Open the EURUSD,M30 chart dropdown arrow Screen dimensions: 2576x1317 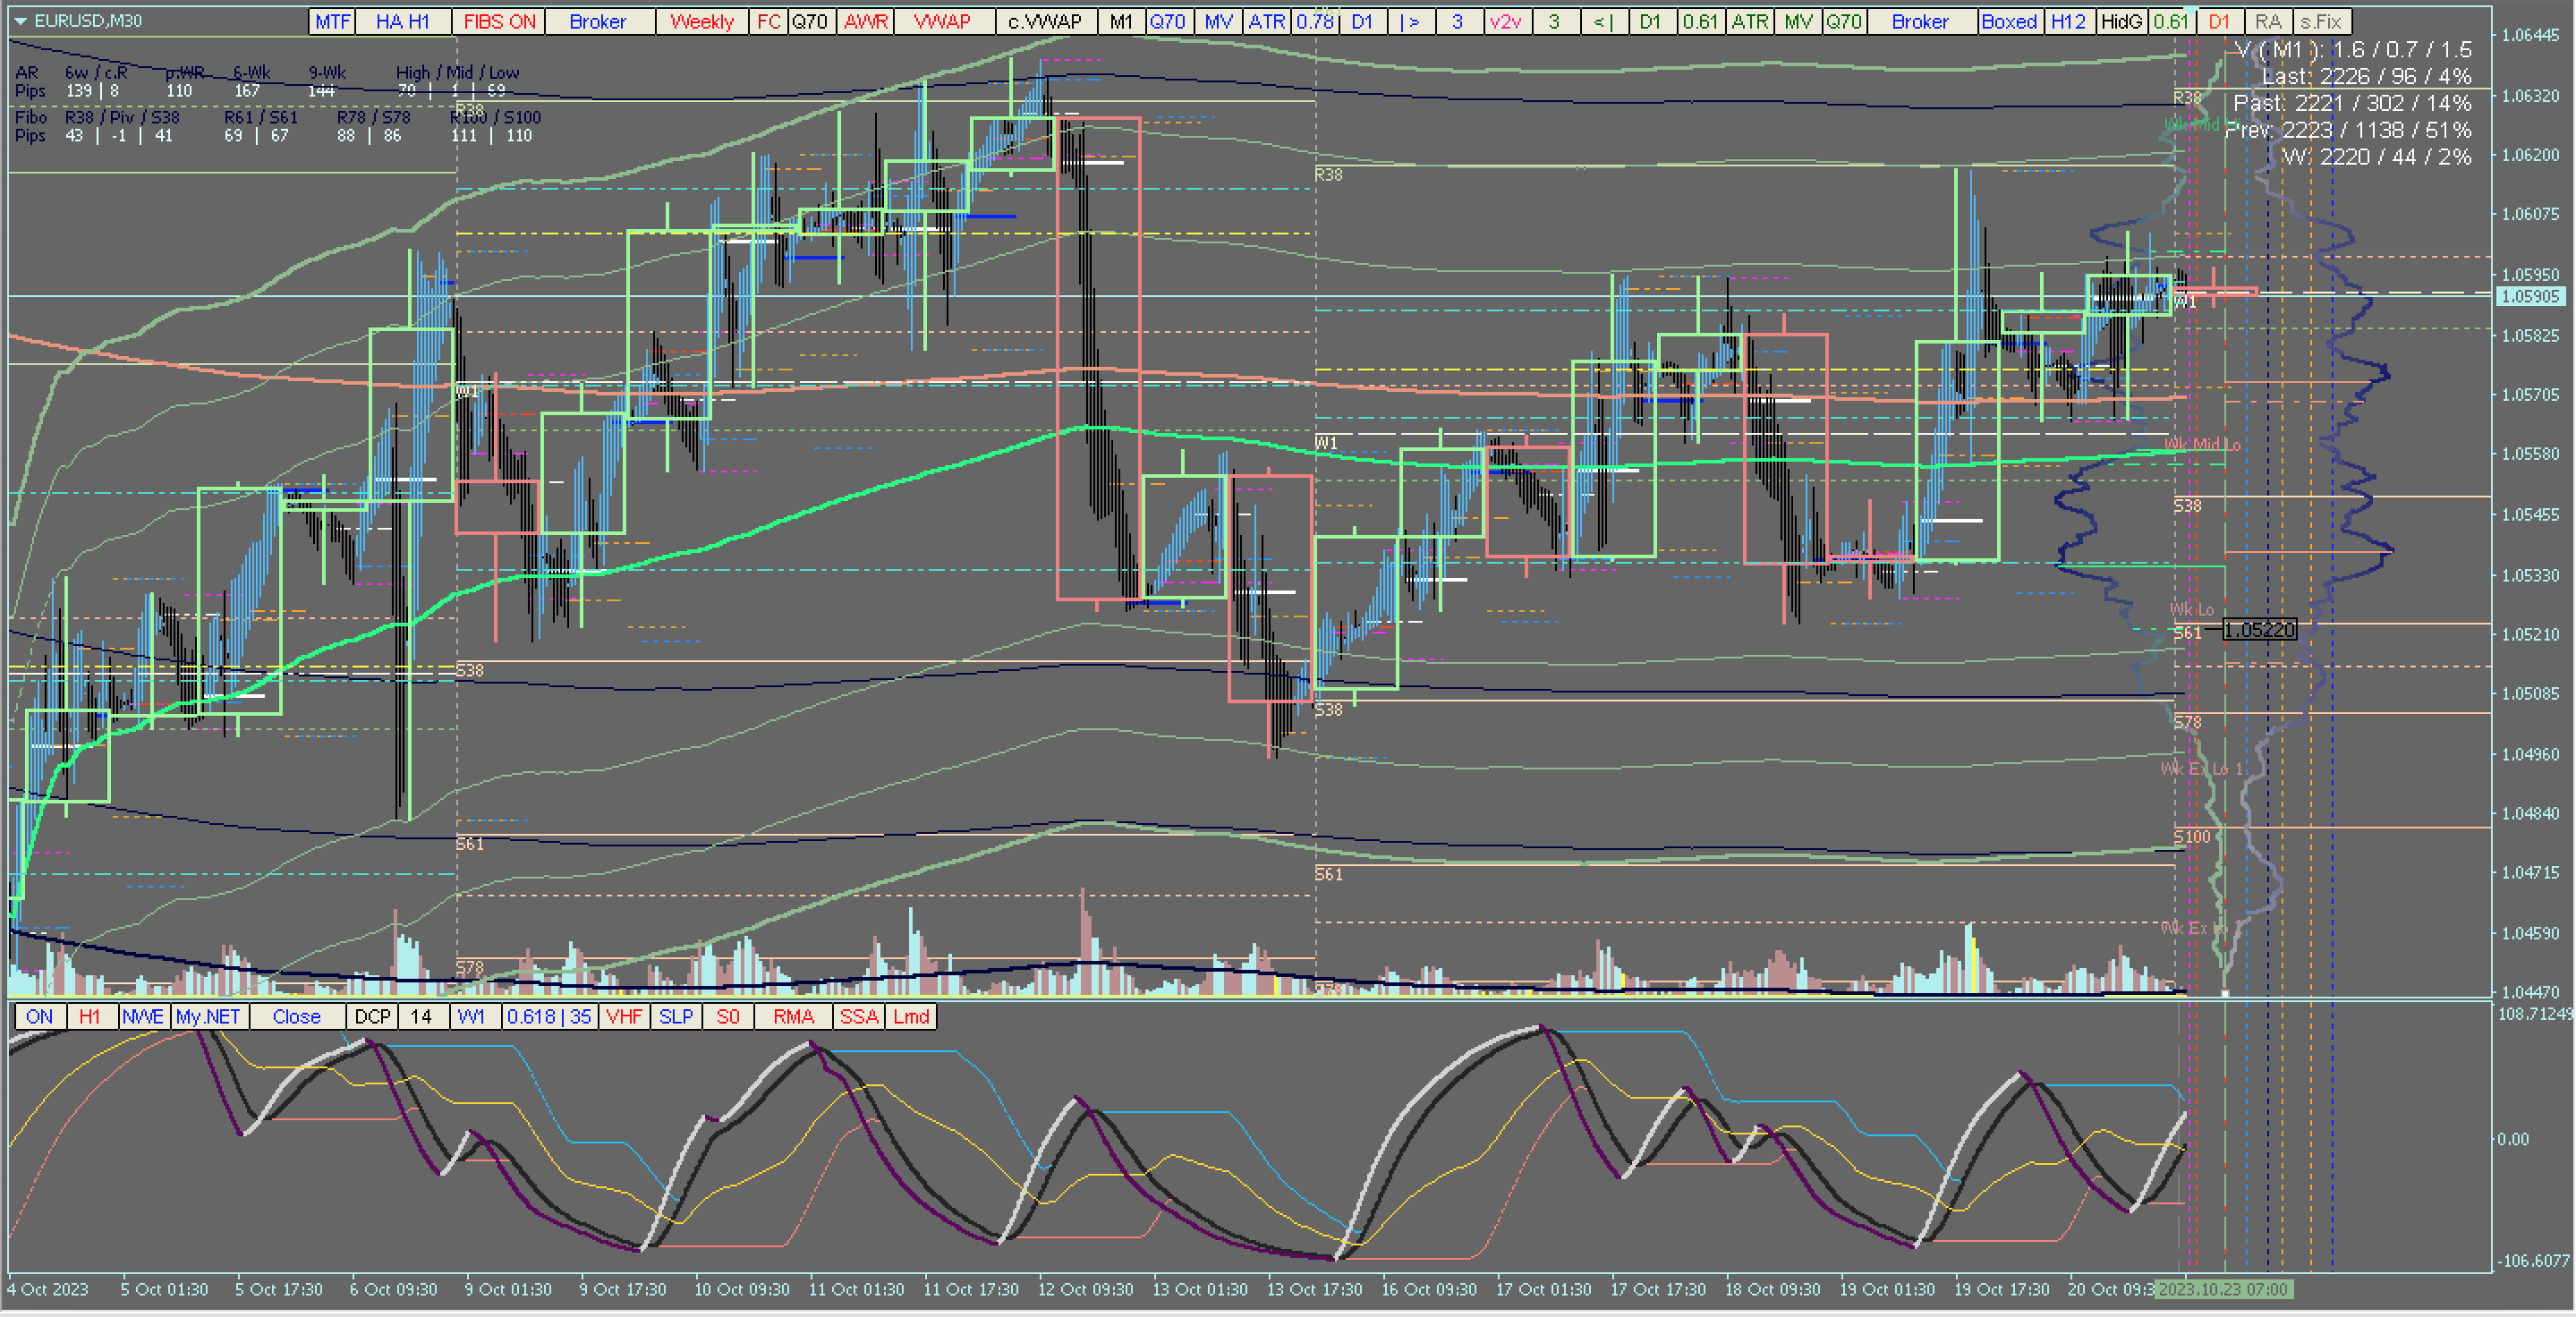(x=20, y=20)
